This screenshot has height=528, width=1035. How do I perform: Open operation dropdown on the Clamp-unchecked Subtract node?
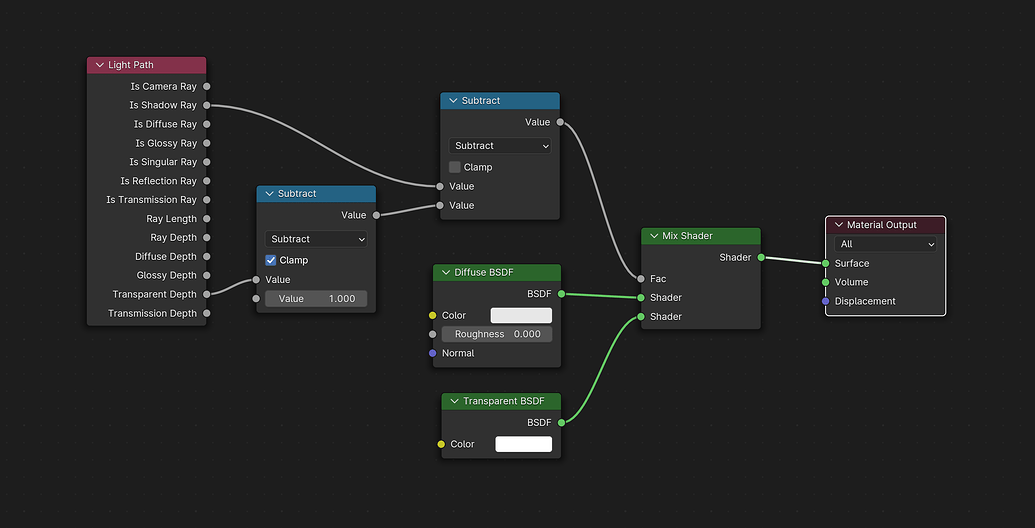500,145
